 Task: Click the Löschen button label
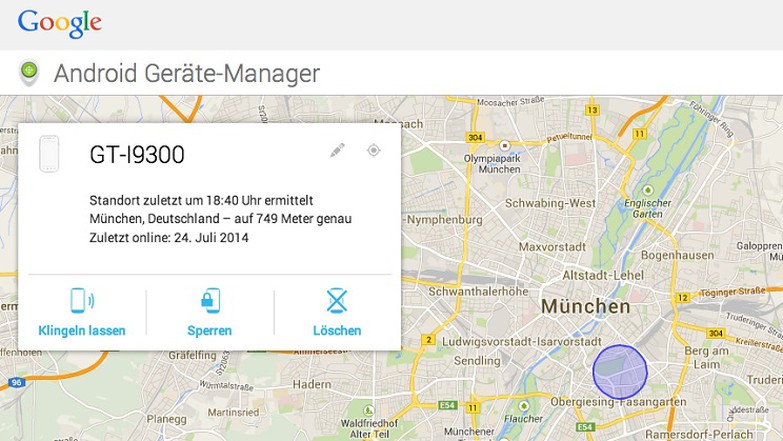337,331
